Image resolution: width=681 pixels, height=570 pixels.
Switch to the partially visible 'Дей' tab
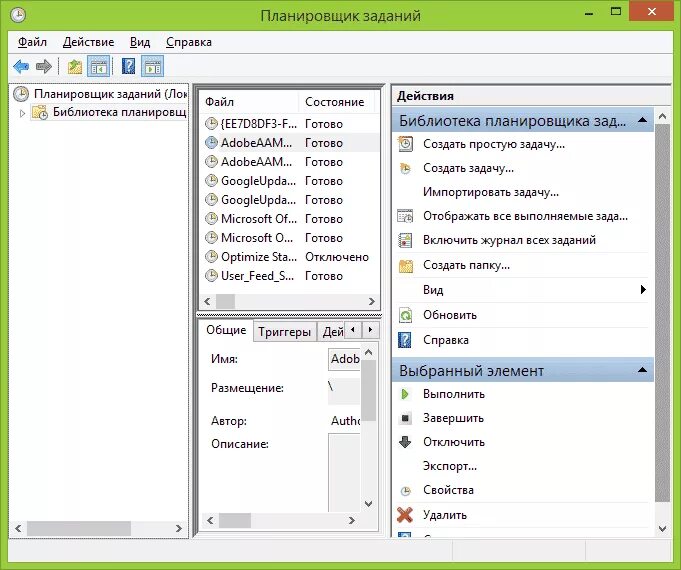[x=332, y=332]
